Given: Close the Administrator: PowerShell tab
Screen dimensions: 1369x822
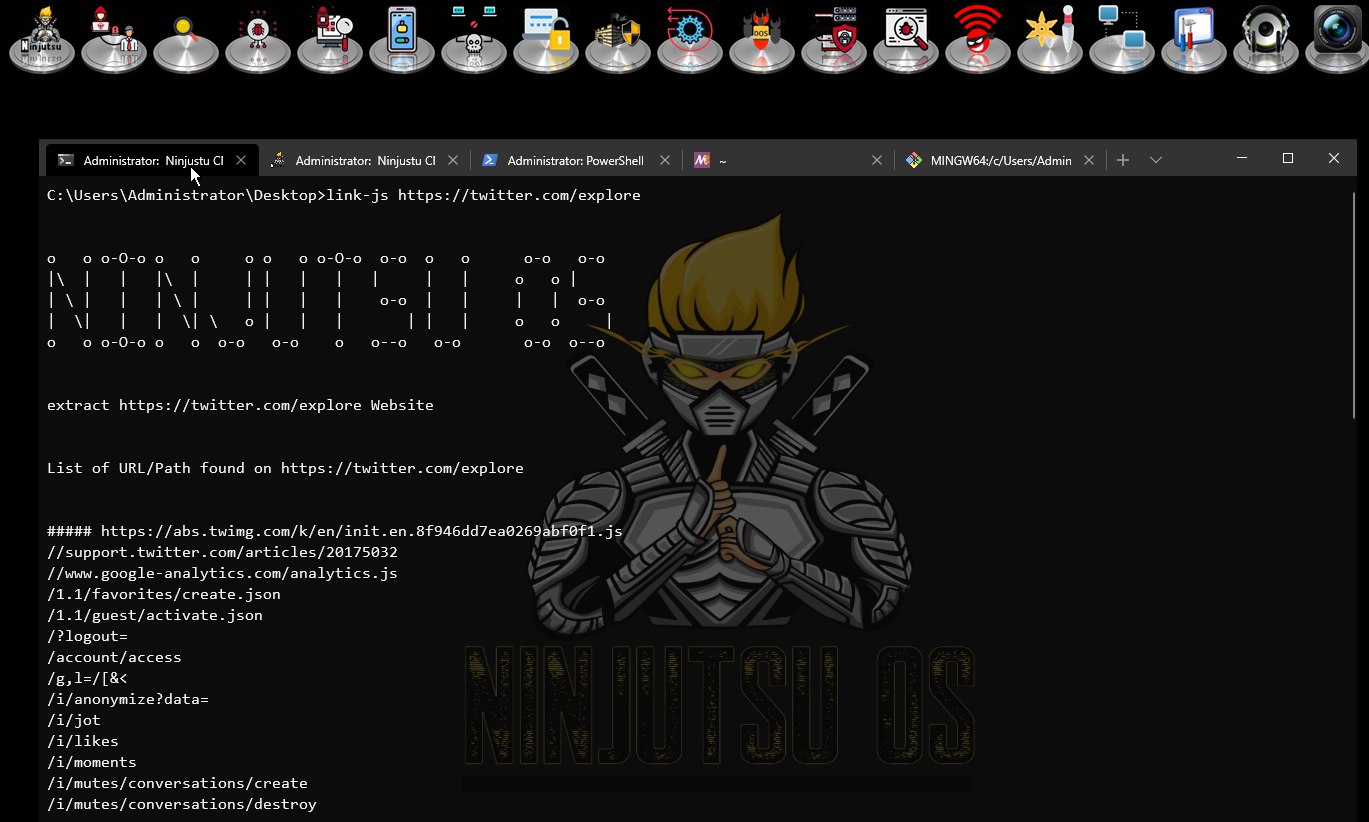Looking at the screenshot, I should 665,160.
